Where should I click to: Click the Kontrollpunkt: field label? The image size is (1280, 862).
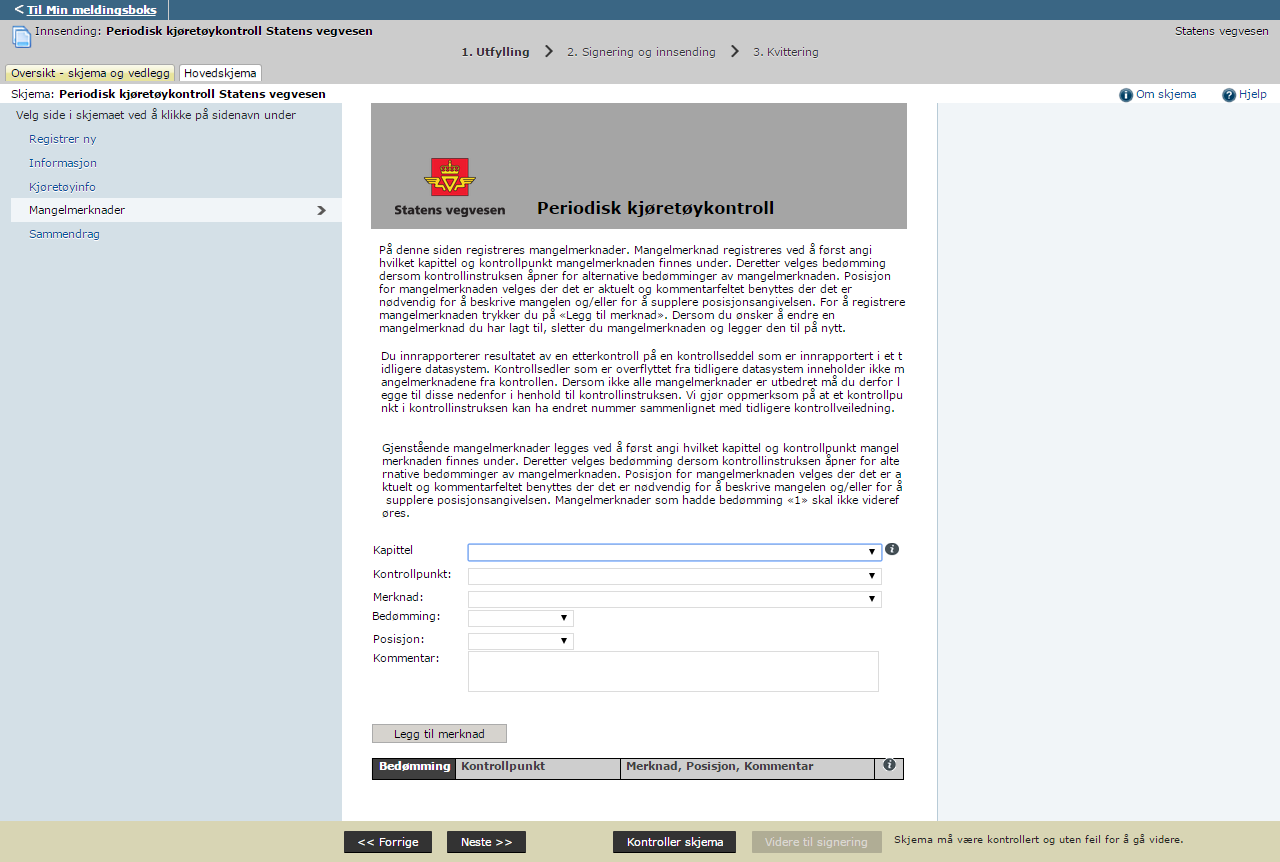(412, 574)
